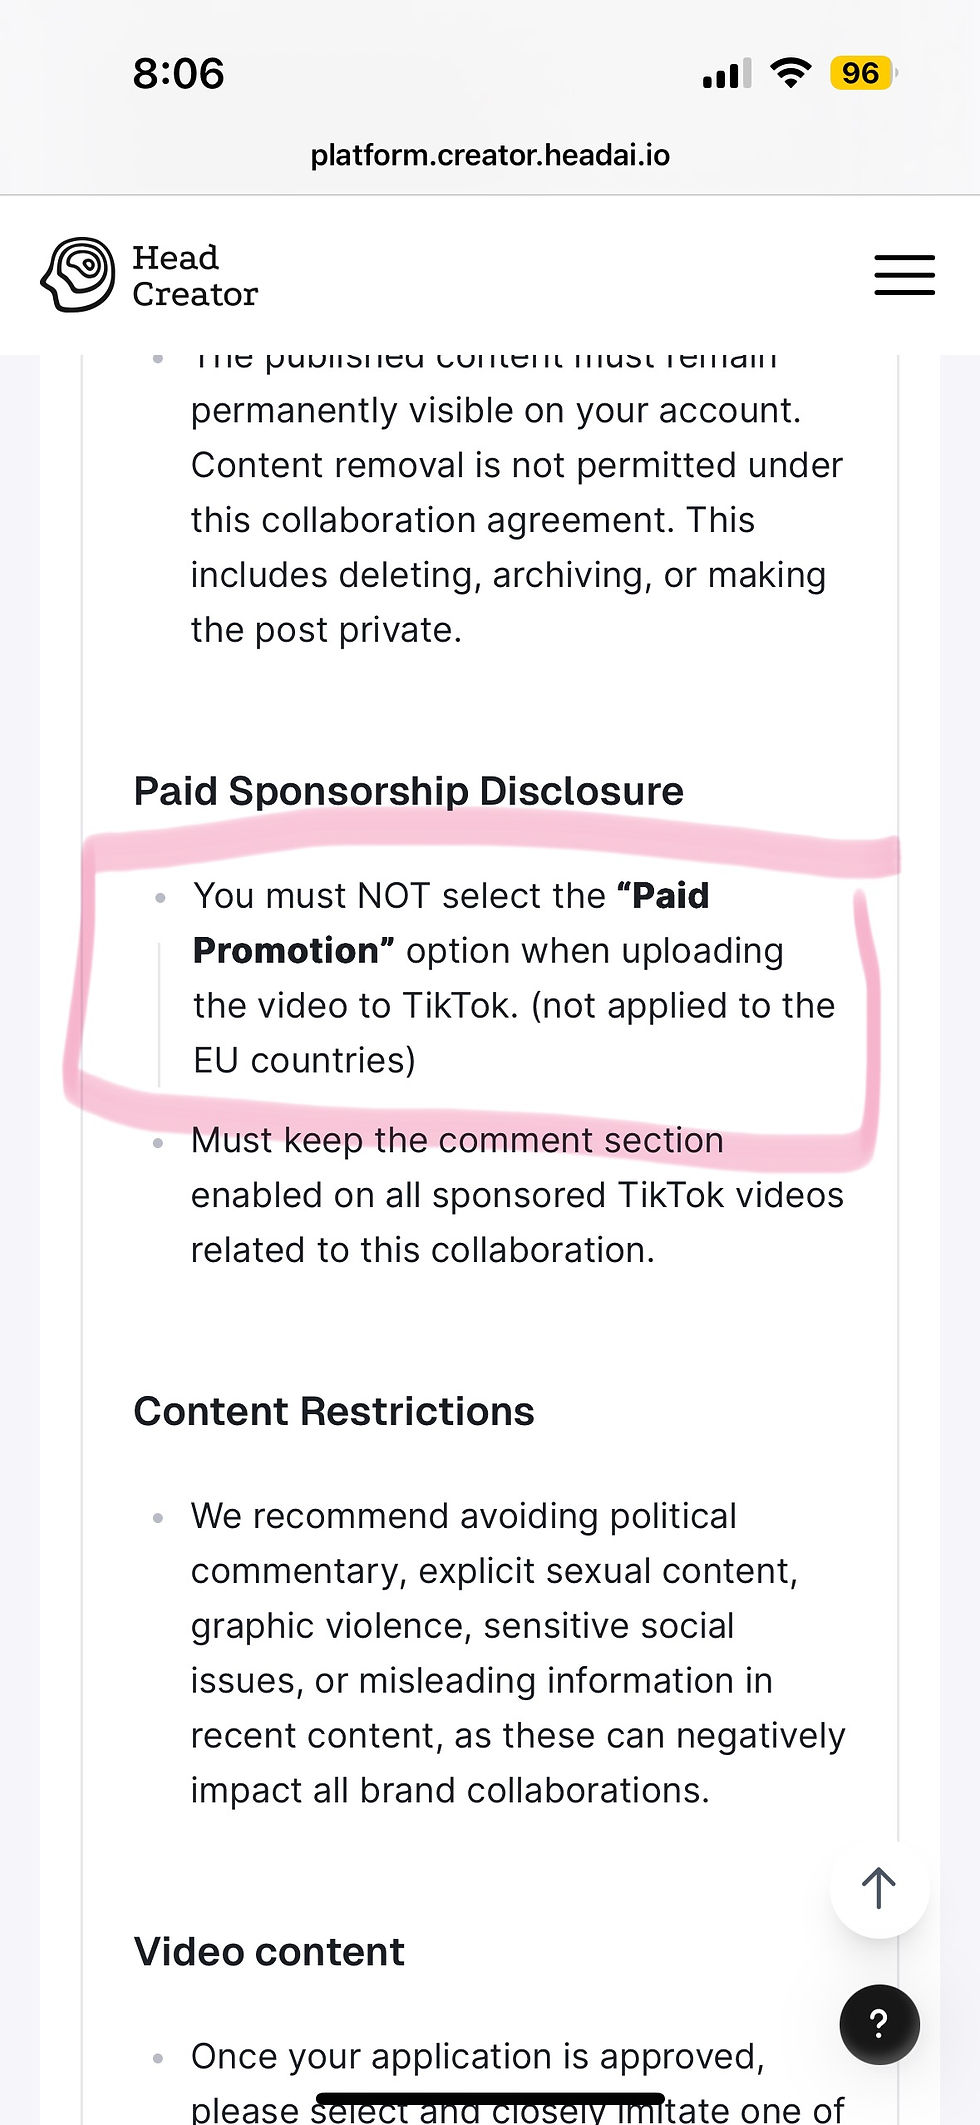Tap the platform.creator.headai.io address bar
980x2125 pixels.
[x=490, y=155]
